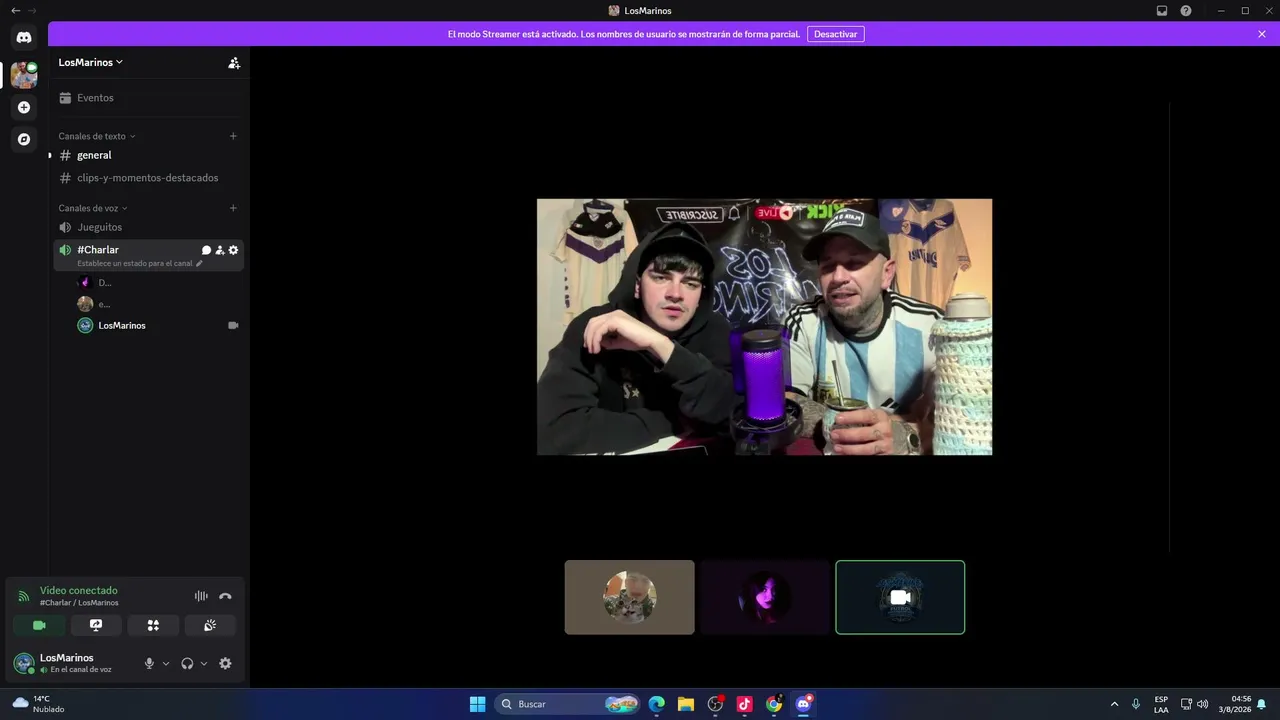The width and height of the screenshot is (1280, 720).
Task: Dismiss the Streamer mode banner
Action: coord(1262,34)
